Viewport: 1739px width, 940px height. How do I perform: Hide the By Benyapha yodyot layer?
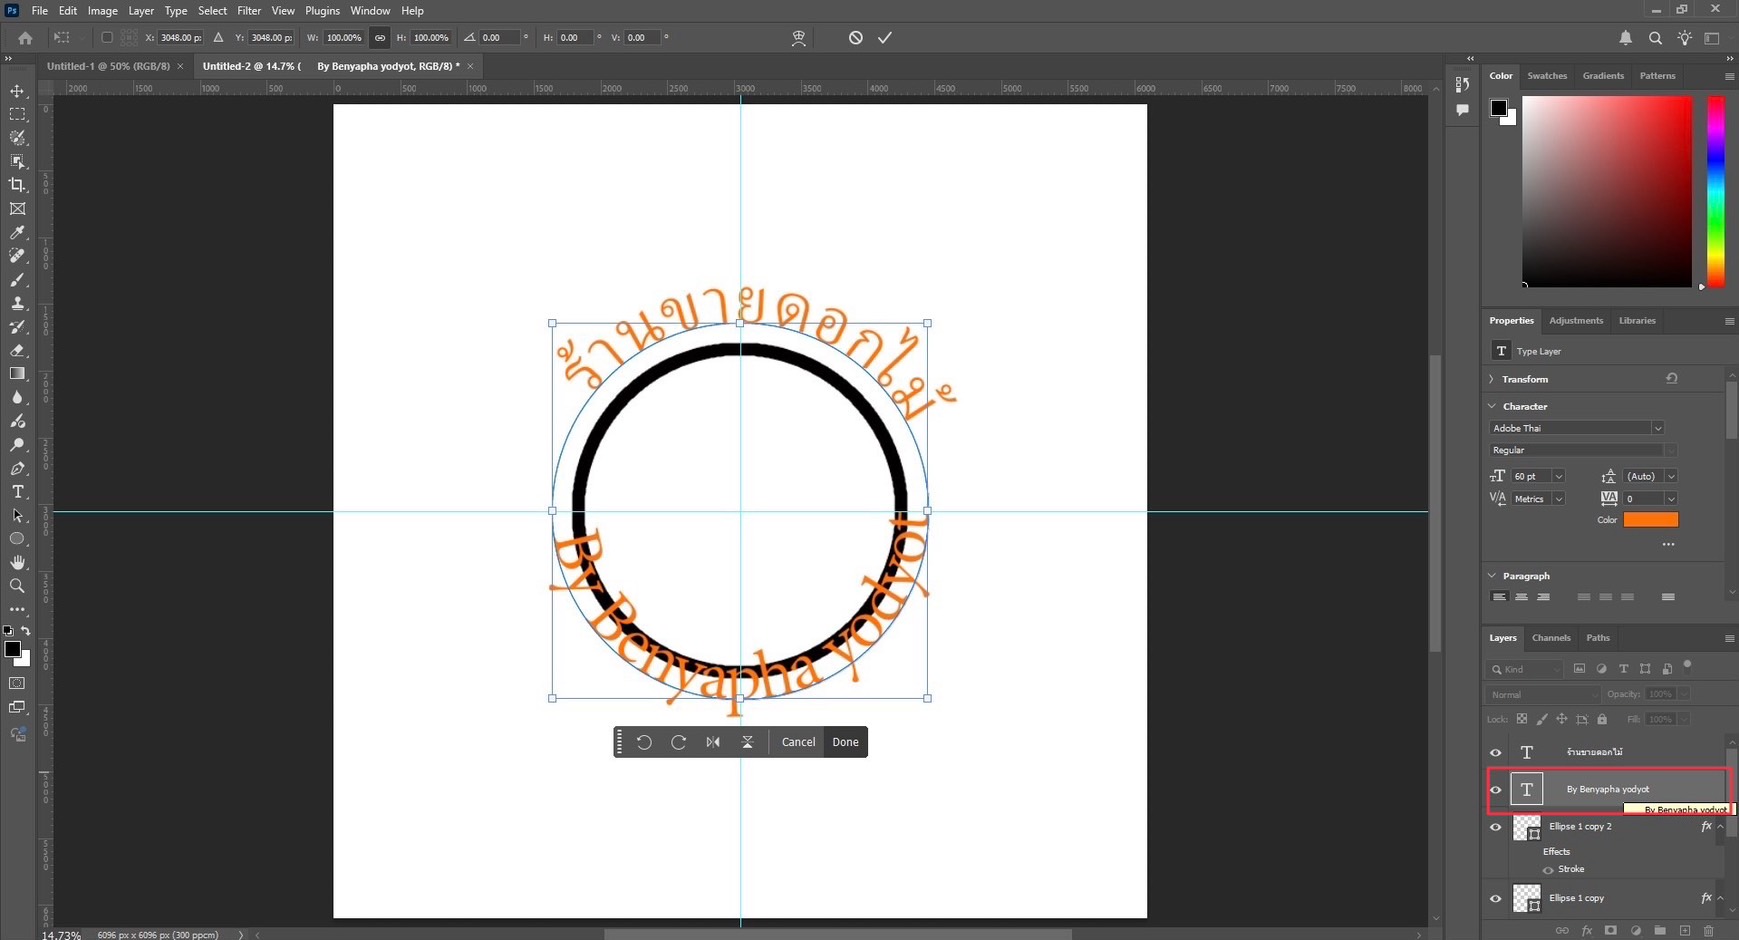click(x=1496, y=790)
